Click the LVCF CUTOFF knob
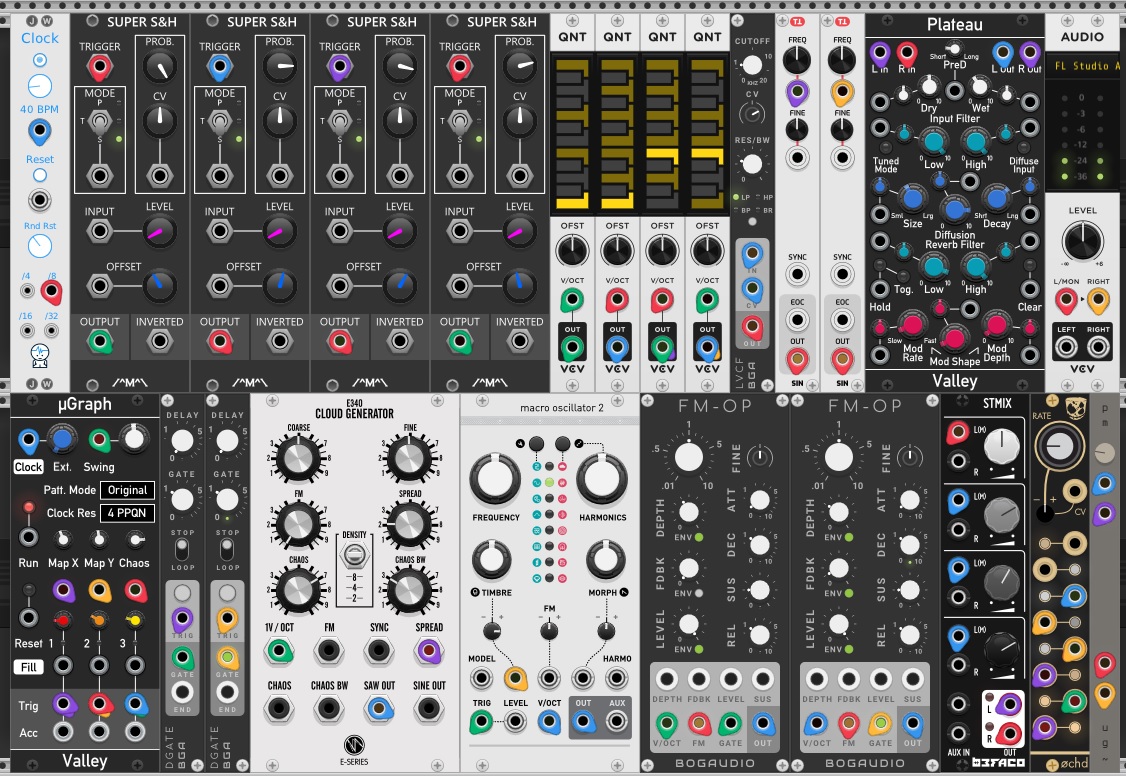The image size is (1126, 776). (x=752, y=65)
